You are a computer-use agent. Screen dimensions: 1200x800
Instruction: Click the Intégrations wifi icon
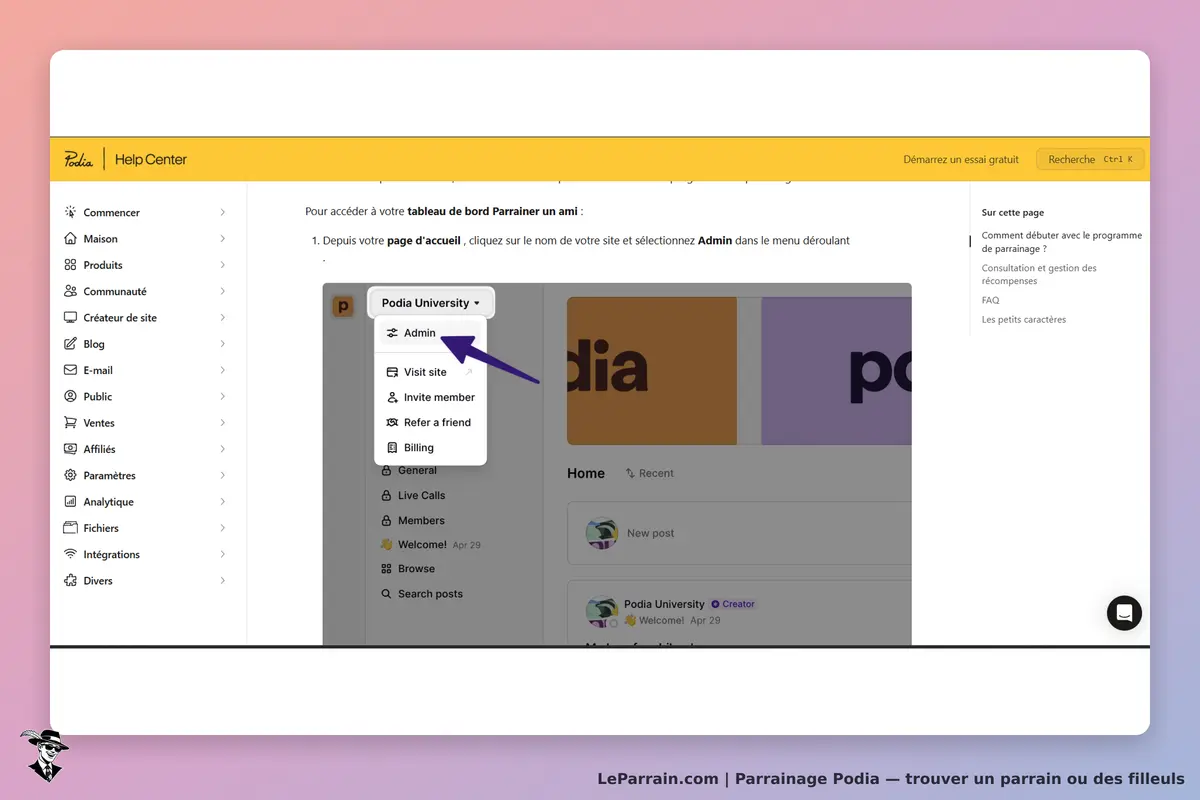pyautogui.click(x=70, y=554)
